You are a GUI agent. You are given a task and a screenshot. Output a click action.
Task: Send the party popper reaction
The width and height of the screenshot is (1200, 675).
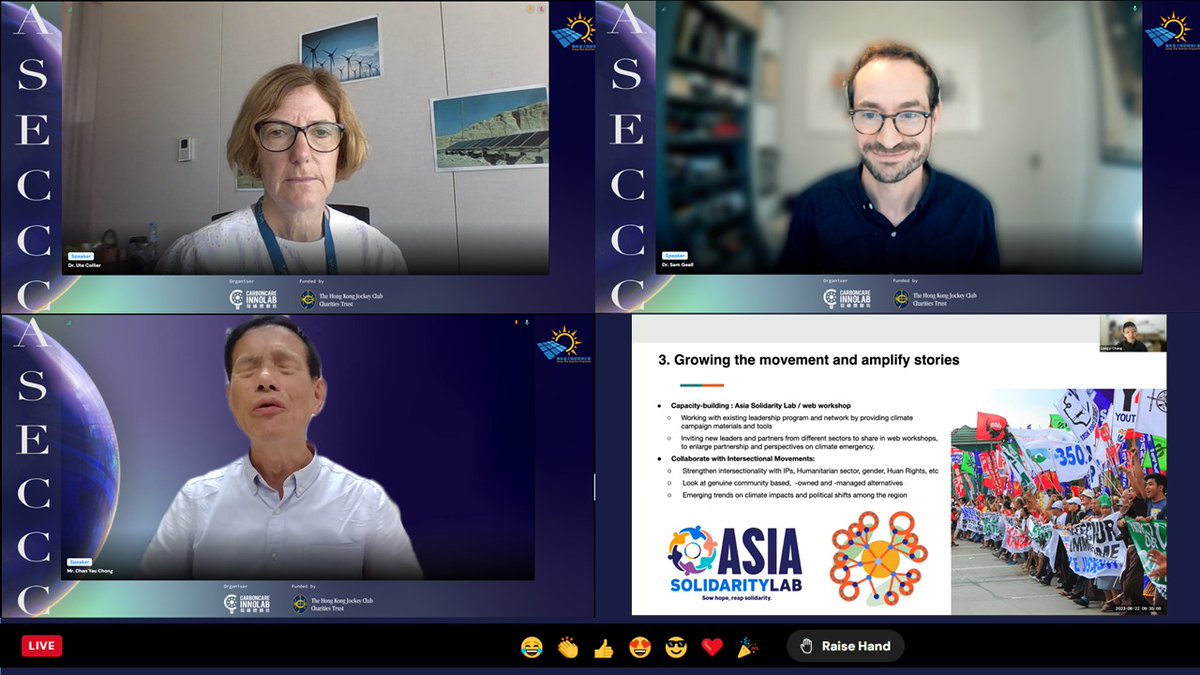[748, 647]
